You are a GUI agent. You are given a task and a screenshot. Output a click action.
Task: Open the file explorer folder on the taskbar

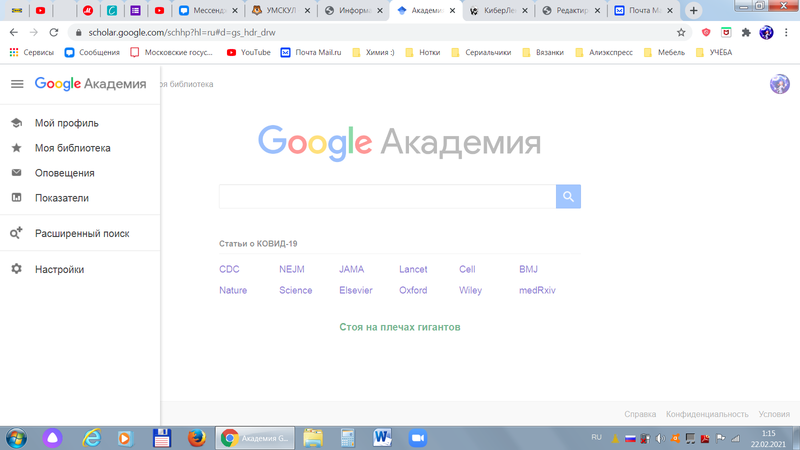click(313, 438)
